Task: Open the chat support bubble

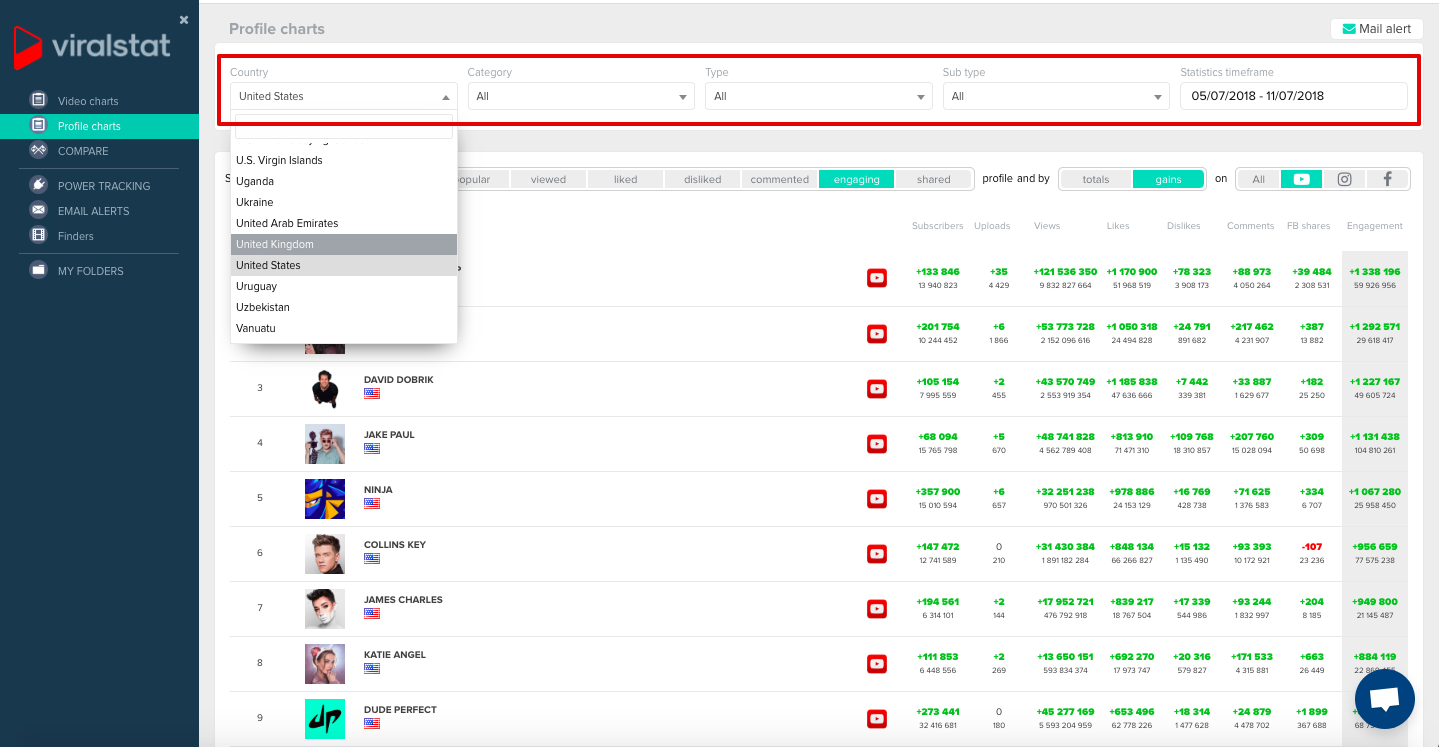Action: tap(1384, 699)
